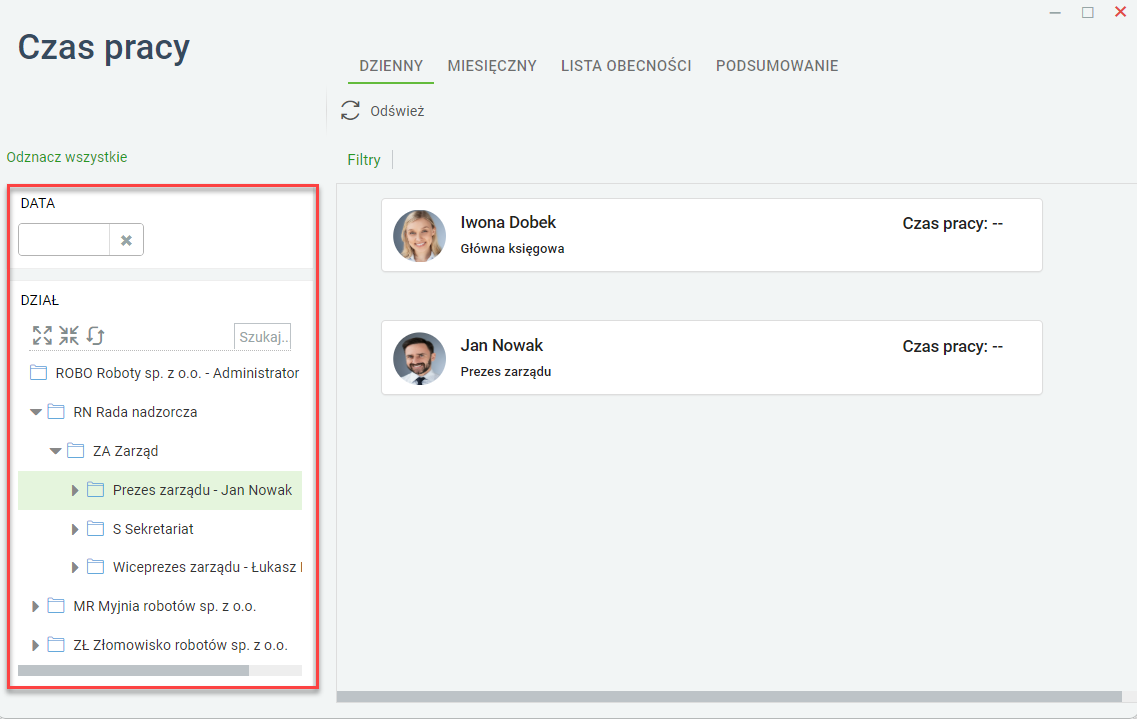Viewport: 1137px width, 719px height.
Task: Click Prezes zarządu title on Jan Nowak card
Action: [x=505, y=371]
